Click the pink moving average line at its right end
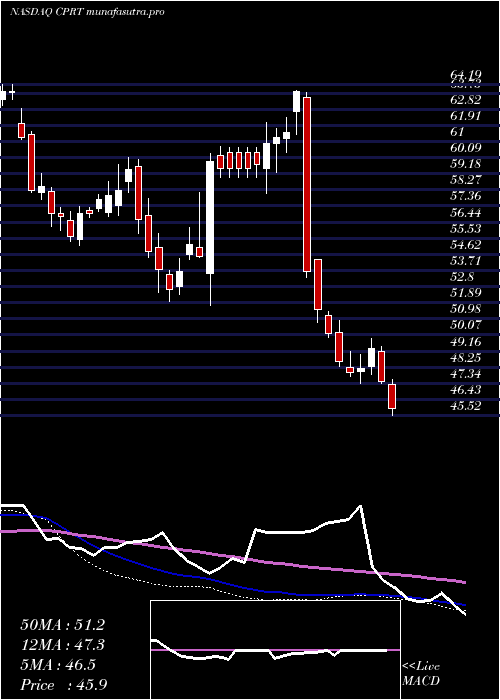Screen dimensions: 500x700 [463, 582]
